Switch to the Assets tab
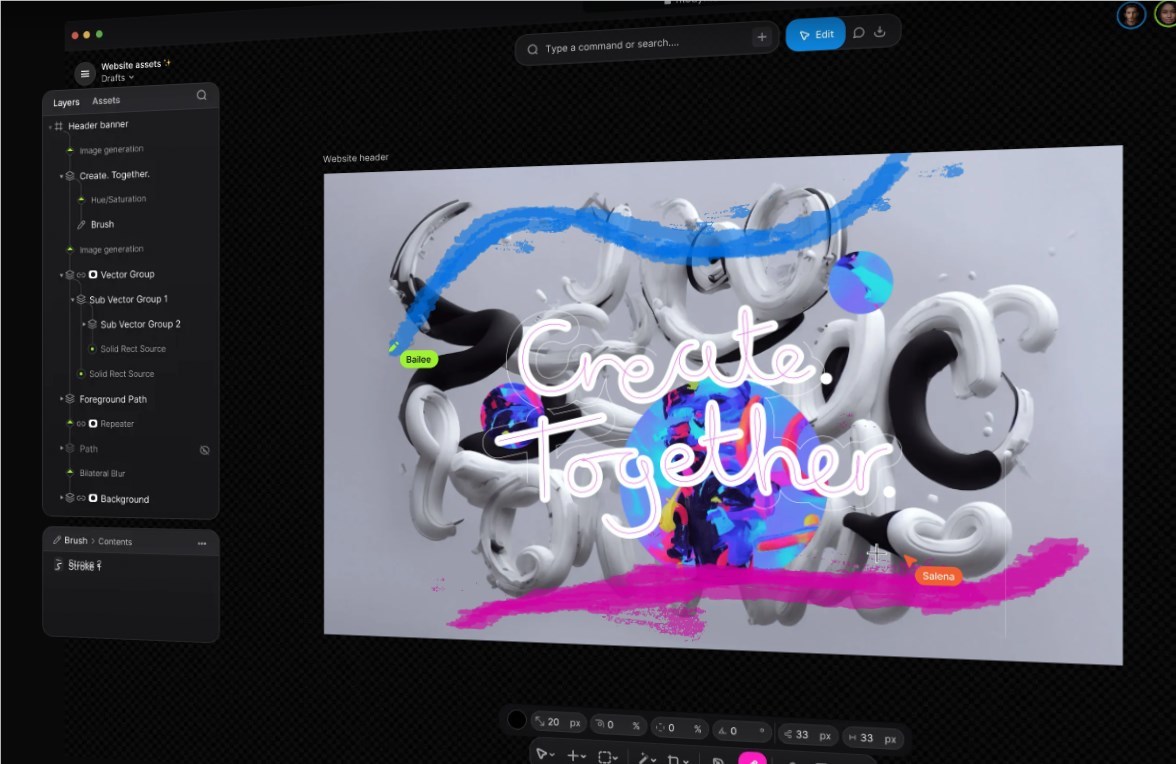Image resolution: width=1176 pixels, height=764 pixels. tap(106, 100)
